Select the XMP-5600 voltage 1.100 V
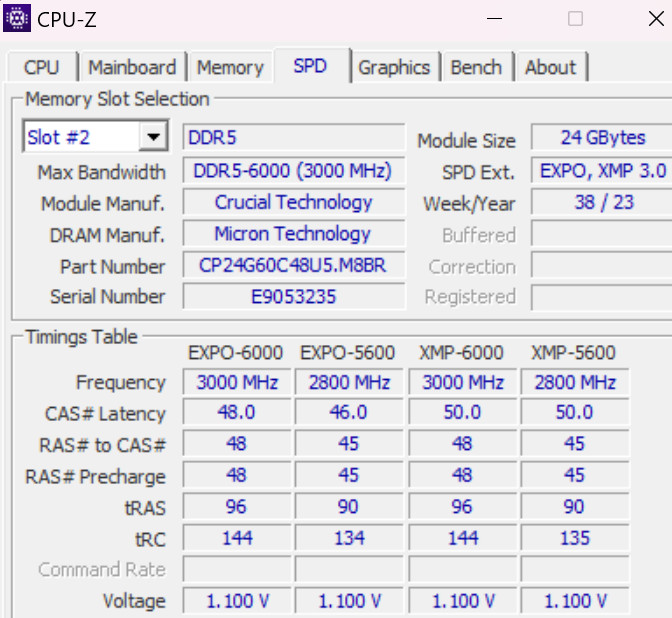 tap(575, 600)
